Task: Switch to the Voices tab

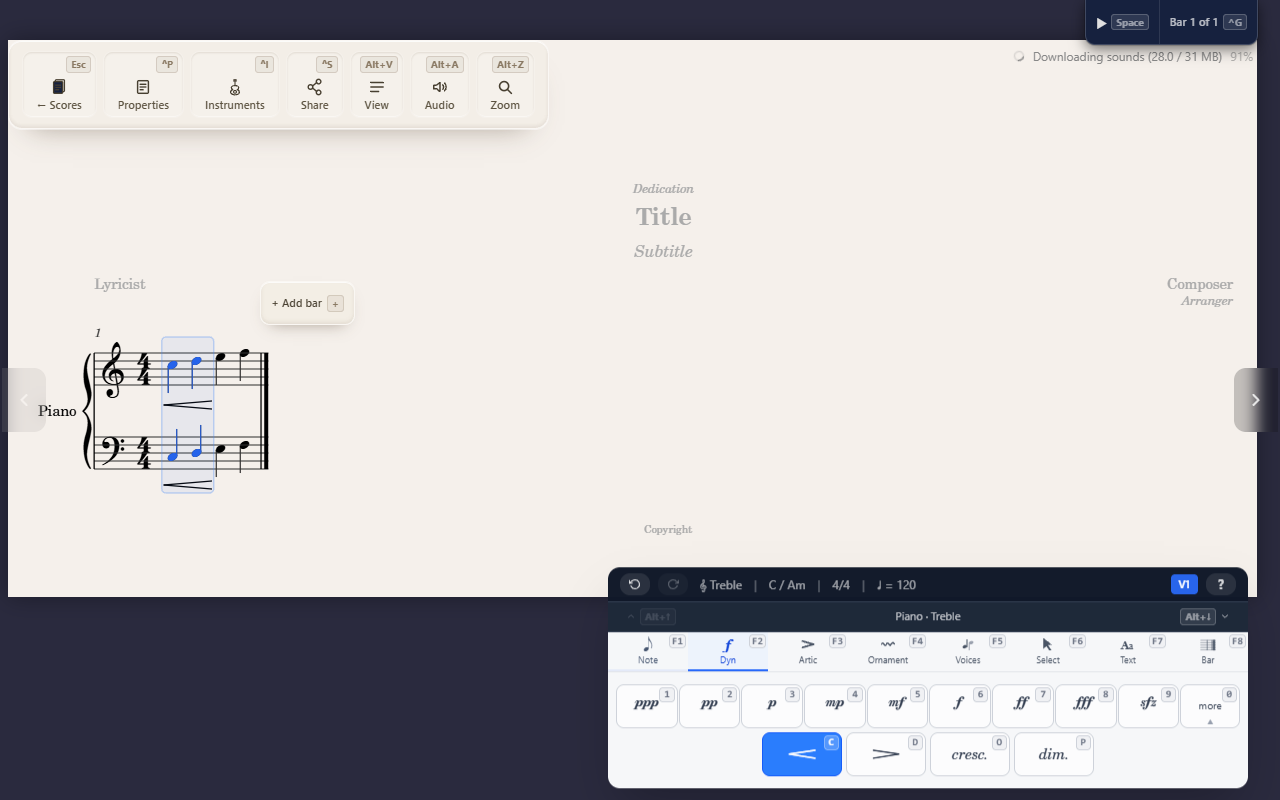Action: [x=968, y=651]
